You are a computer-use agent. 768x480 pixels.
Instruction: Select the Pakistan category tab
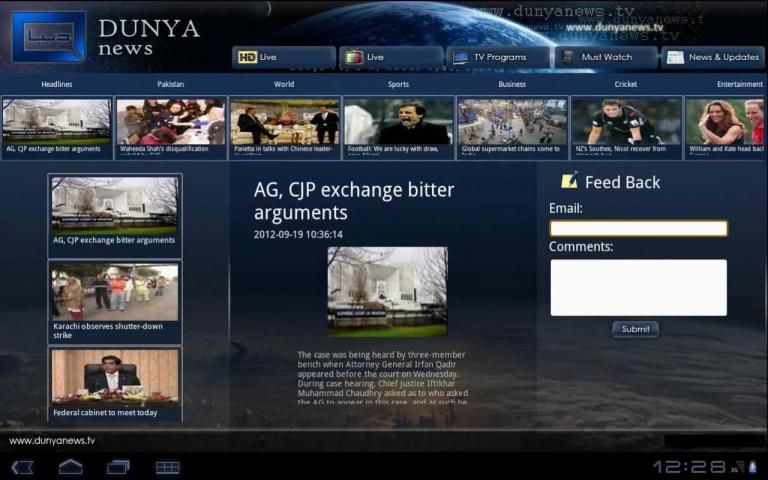tap(171, 85)
